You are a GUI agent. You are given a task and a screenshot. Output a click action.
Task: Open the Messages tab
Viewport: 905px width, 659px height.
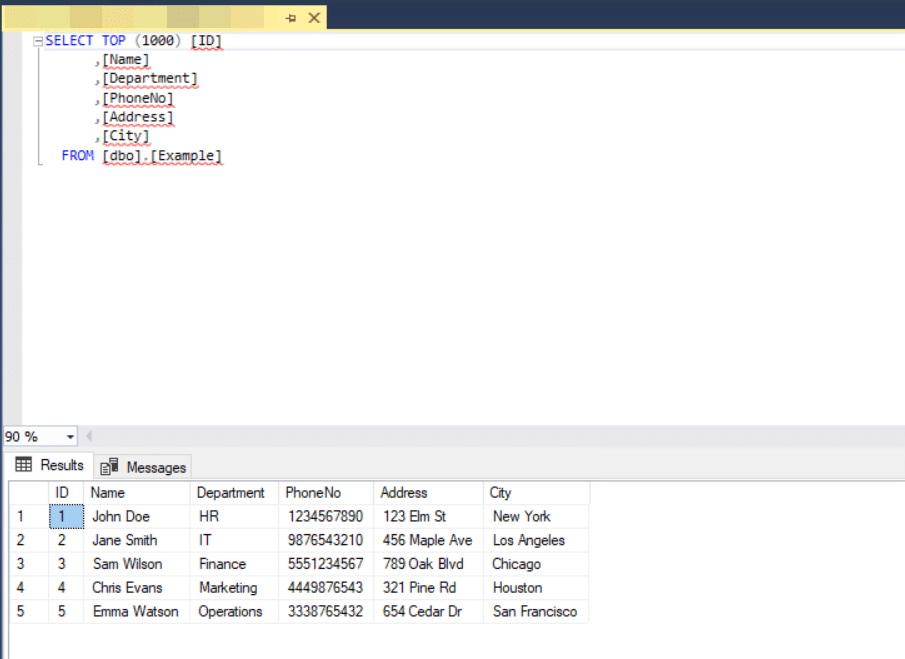[x=145, y=467]
